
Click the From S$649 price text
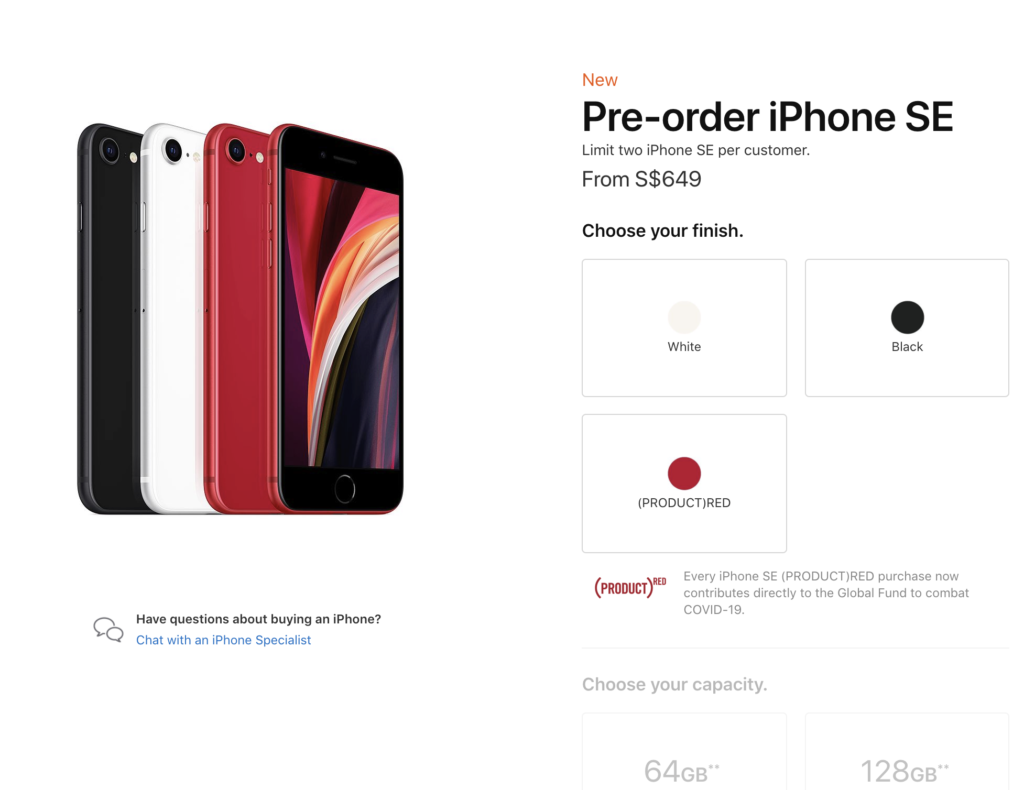click(x=641, y=179)
